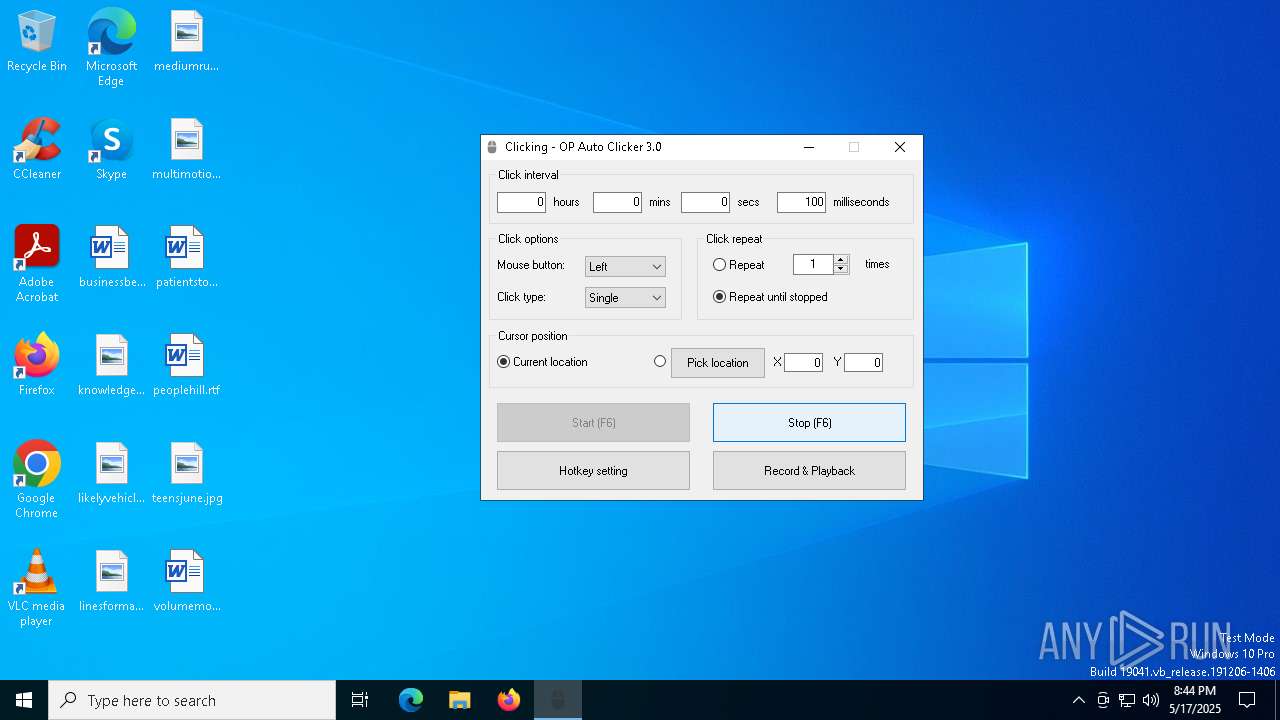1280x720 pixels.
Task: Open Firefox desktop shortcut
Action: [37, 366]
